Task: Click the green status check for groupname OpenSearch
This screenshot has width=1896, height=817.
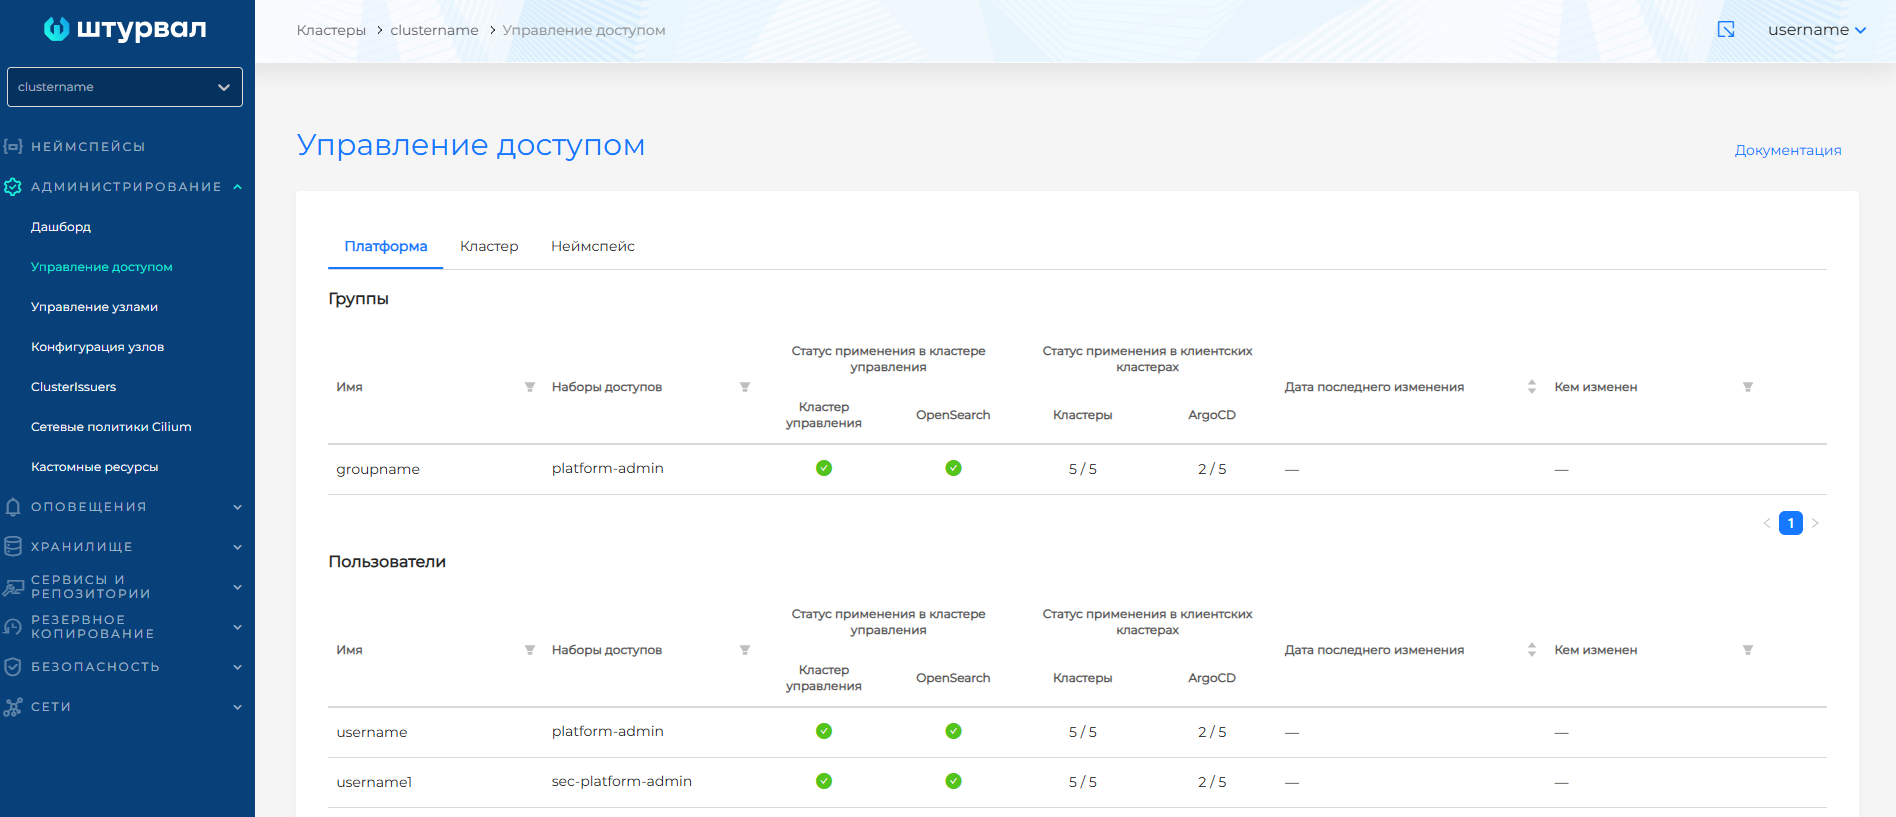Action: pos(953,468)
